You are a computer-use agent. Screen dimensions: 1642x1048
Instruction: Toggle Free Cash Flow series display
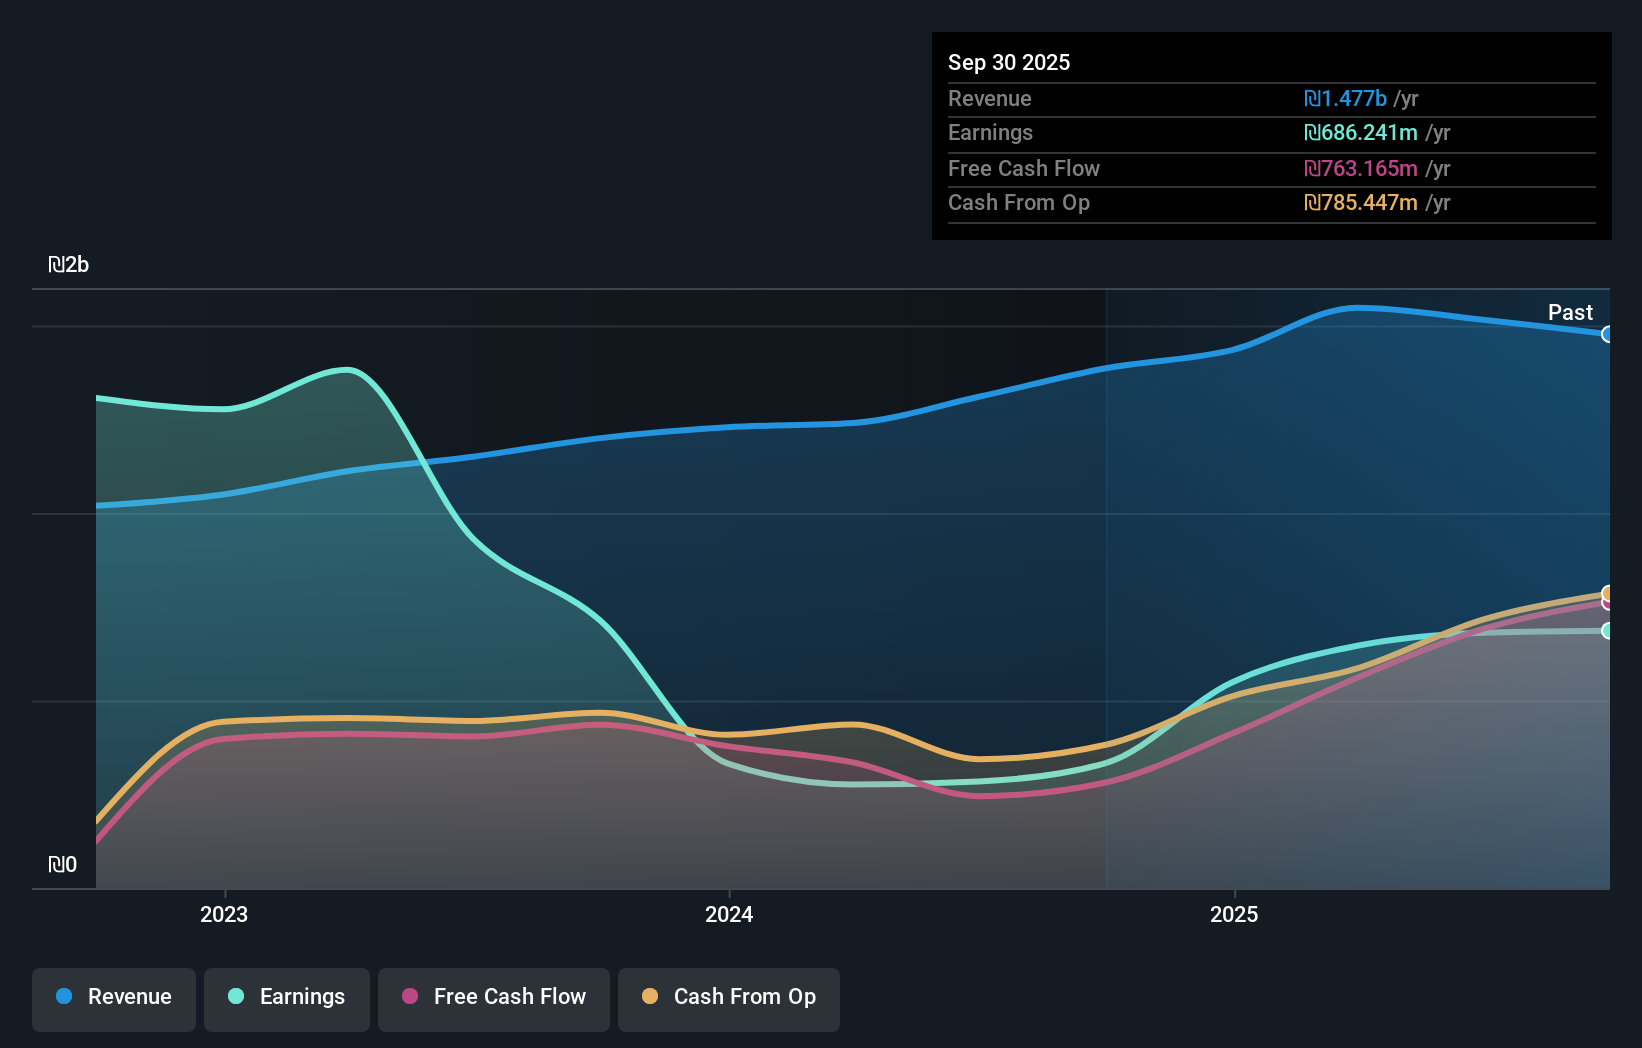[x=493, y=999]
